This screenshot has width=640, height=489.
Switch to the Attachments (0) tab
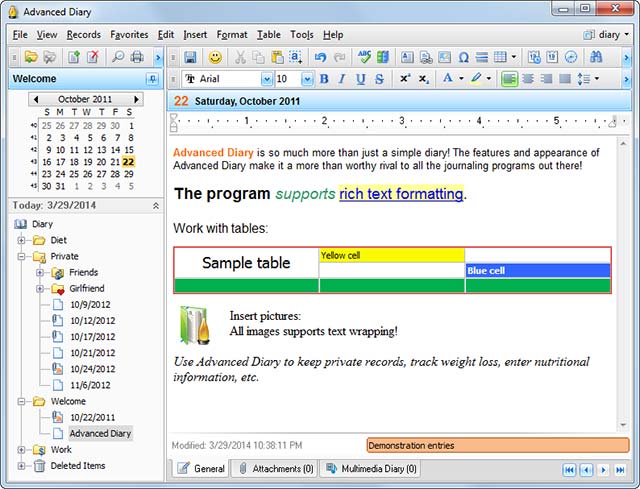pyautogui.click(x=276, y=469)
